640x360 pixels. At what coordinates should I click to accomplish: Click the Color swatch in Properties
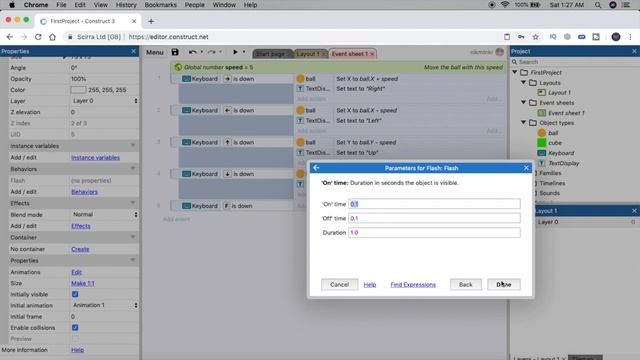[x=78, y=90]
